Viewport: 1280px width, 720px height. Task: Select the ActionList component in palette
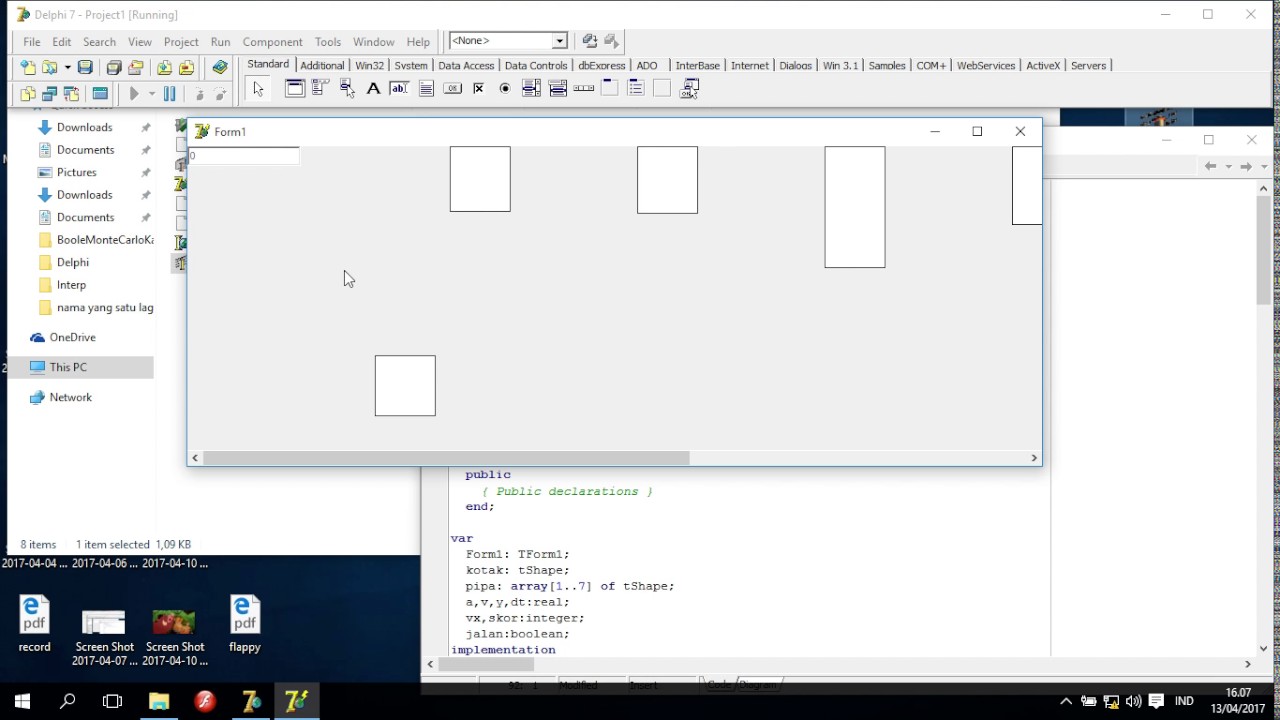(689, 89)
